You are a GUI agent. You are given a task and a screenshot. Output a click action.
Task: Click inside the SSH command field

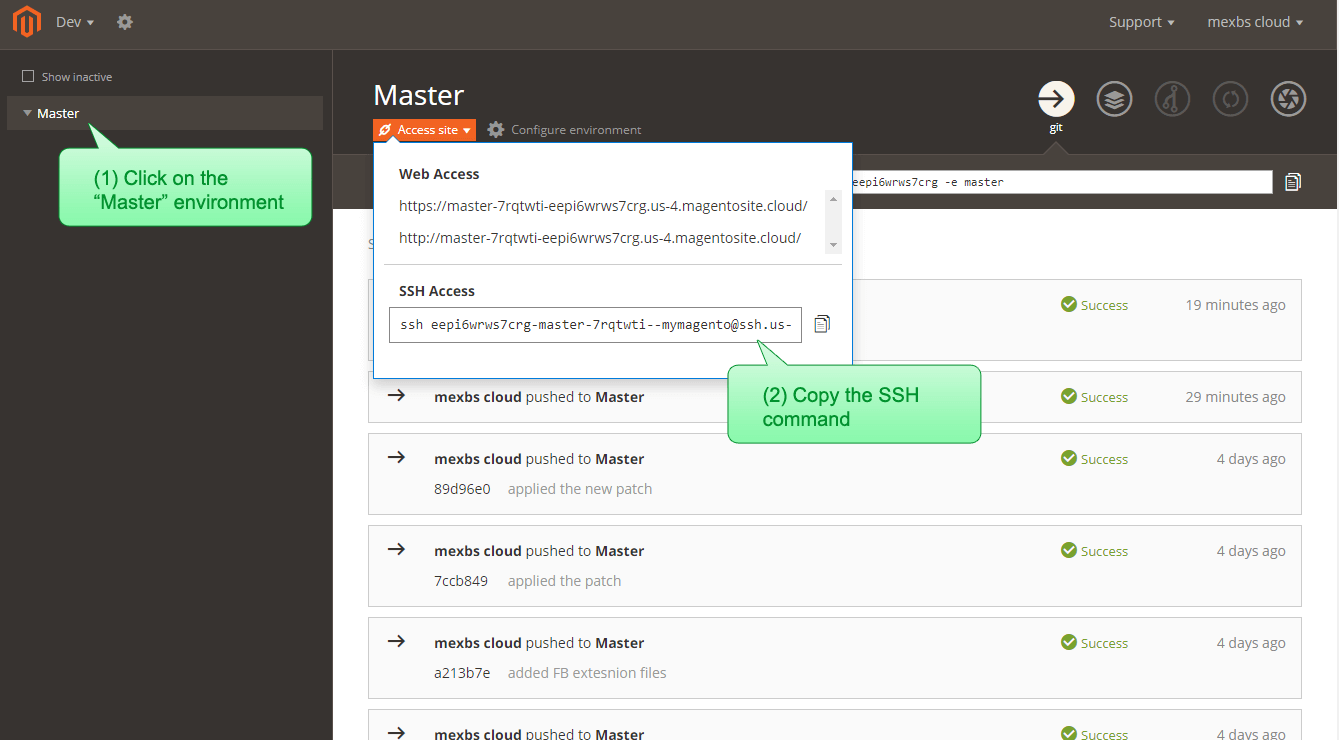pos(595,325)
